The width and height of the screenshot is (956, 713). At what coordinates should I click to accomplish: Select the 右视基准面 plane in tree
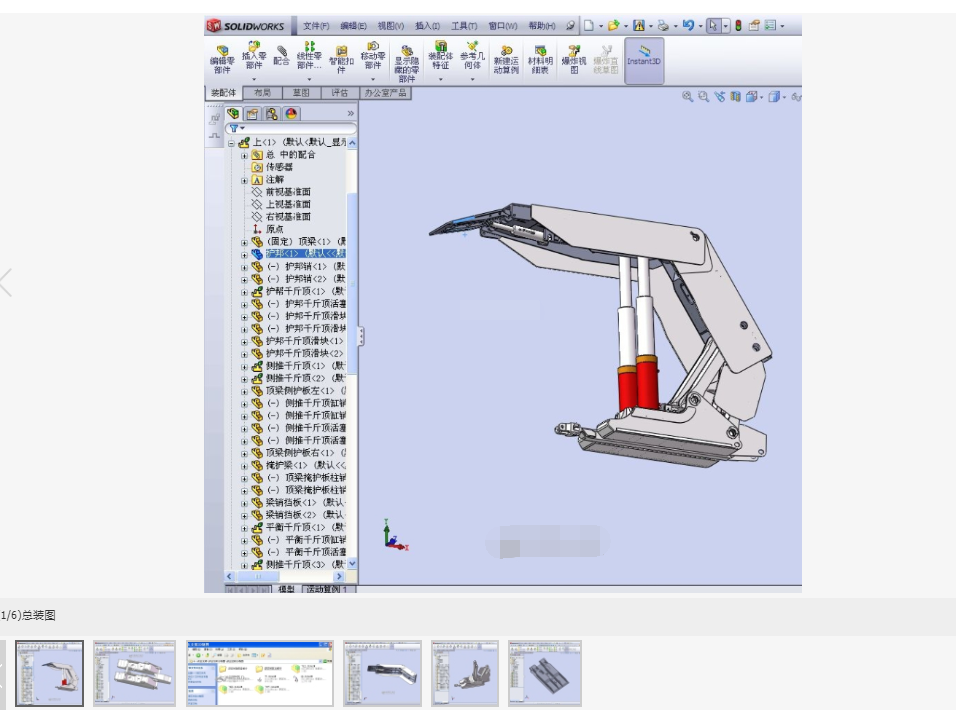click(x=288, y=217)
